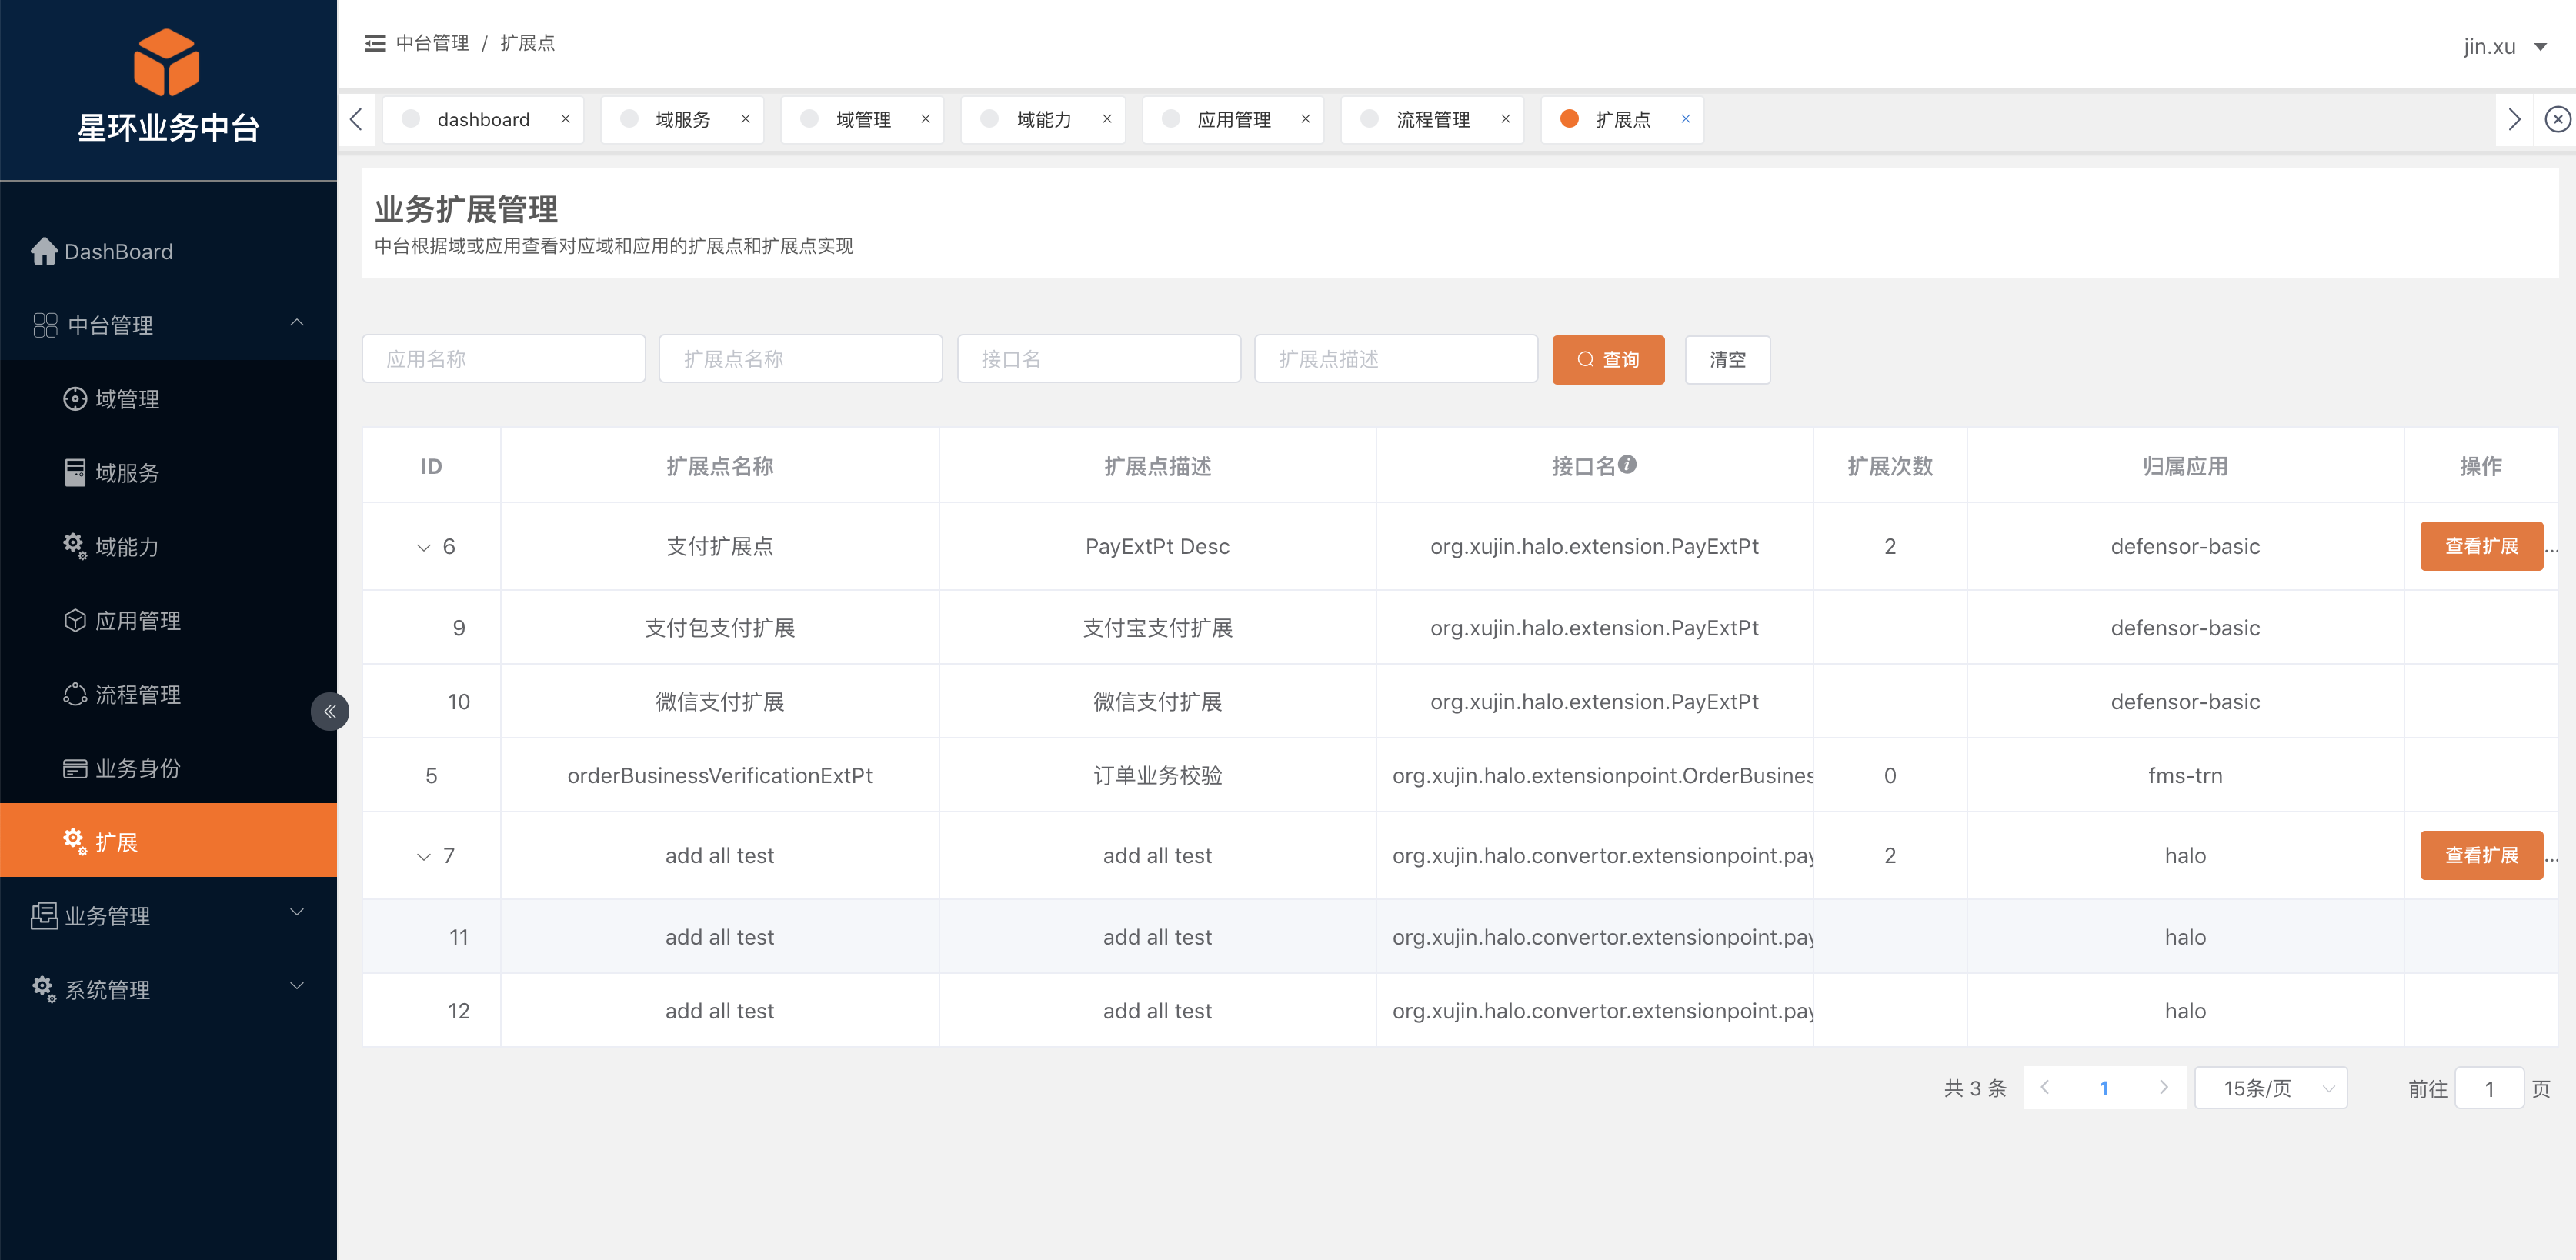
Task: Collapse sidebar with double-chevron circle button
Action: (329, 711)
